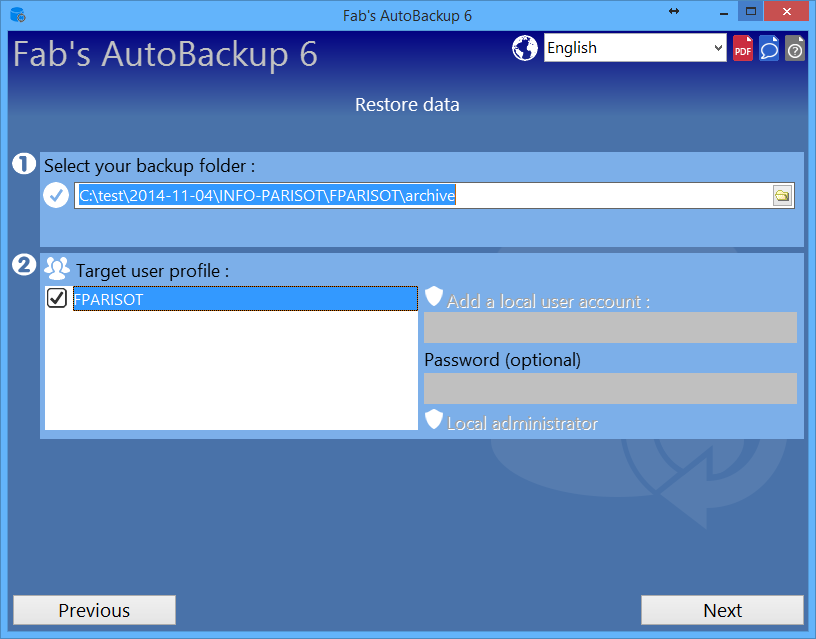Image resolution: width=816 pixels, height=639 pixels.
Task: Click the users icon beside Target user profile
Action: (x=57, y=269)
